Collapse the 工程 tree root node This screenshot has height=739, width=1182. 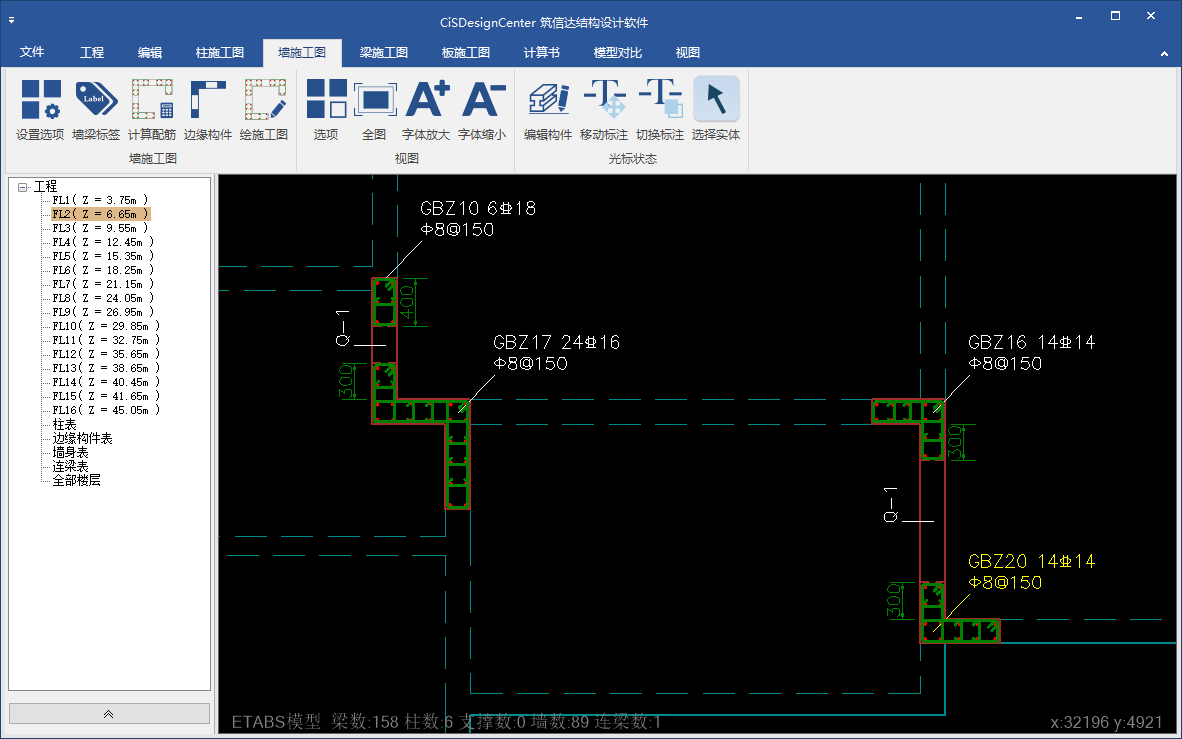point(23,187)
